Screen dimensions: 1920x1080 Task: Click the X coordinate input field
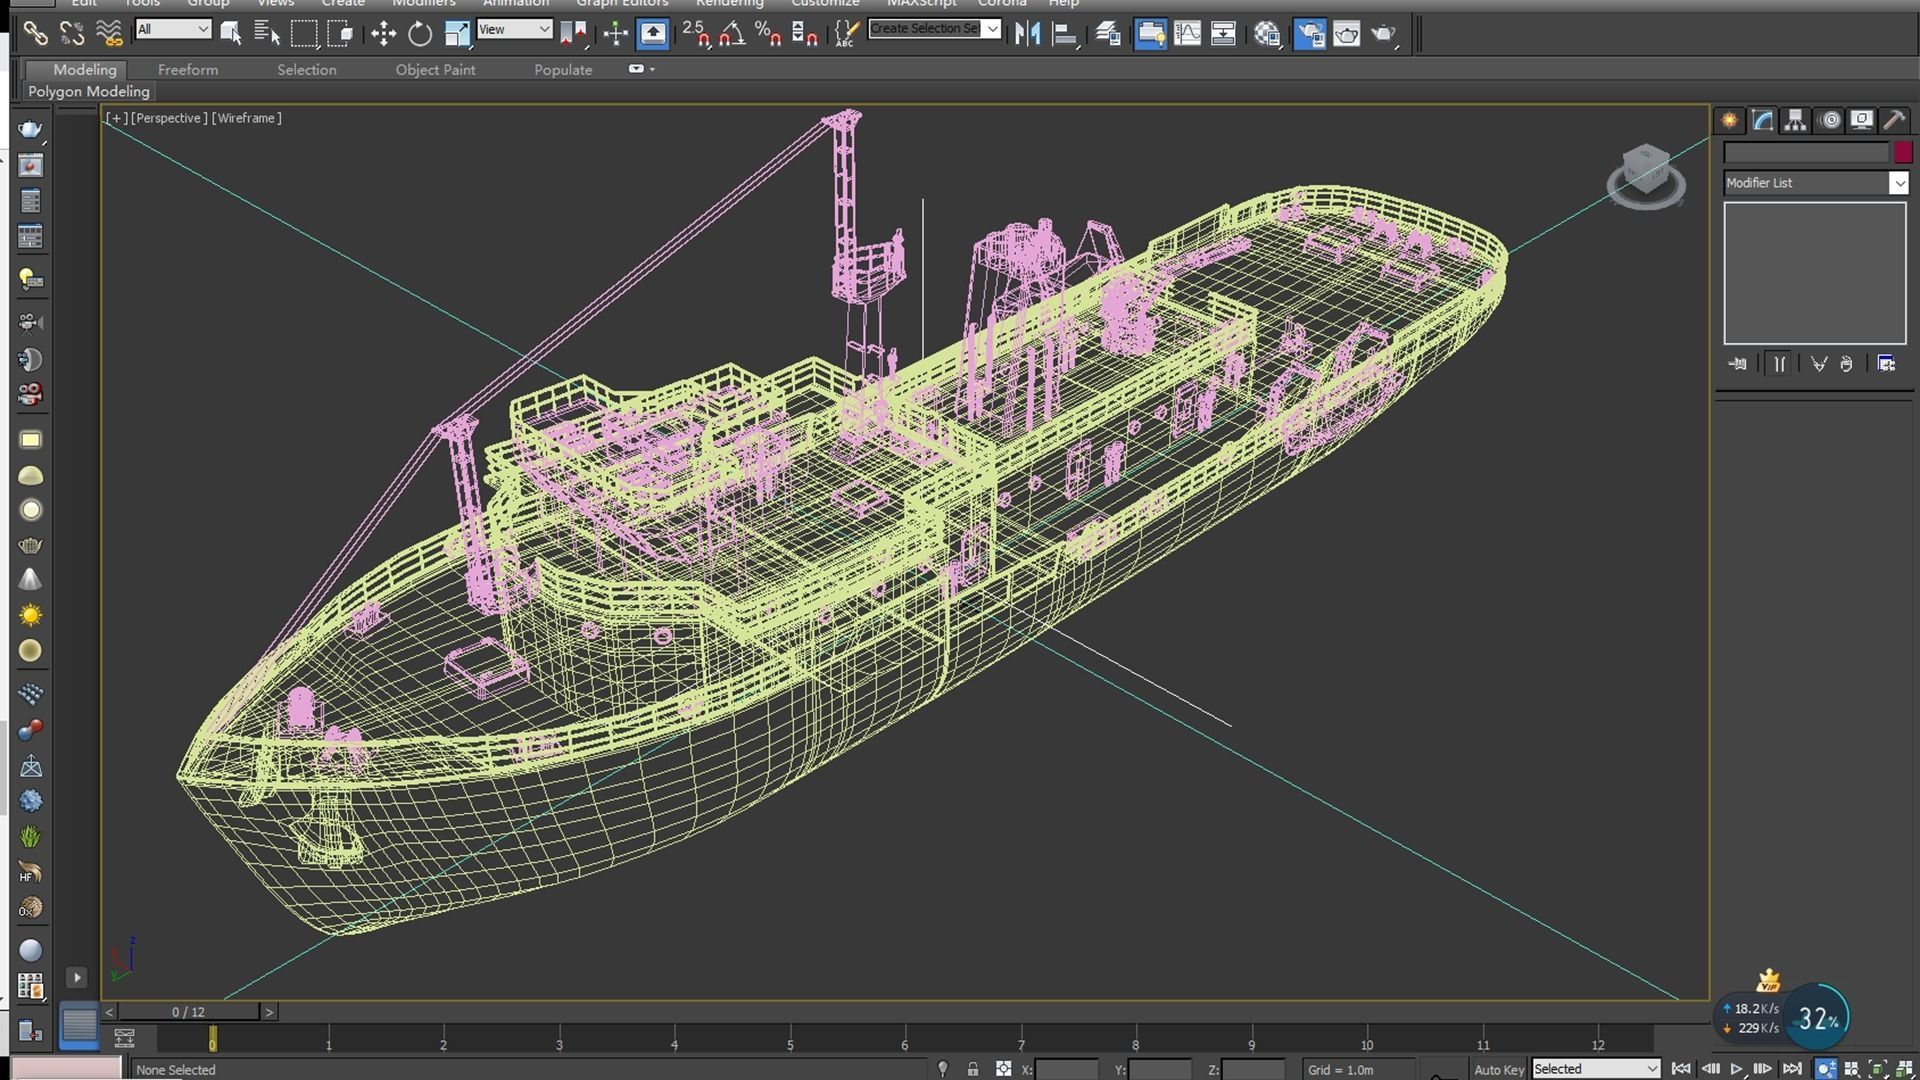point(1067,1069)
